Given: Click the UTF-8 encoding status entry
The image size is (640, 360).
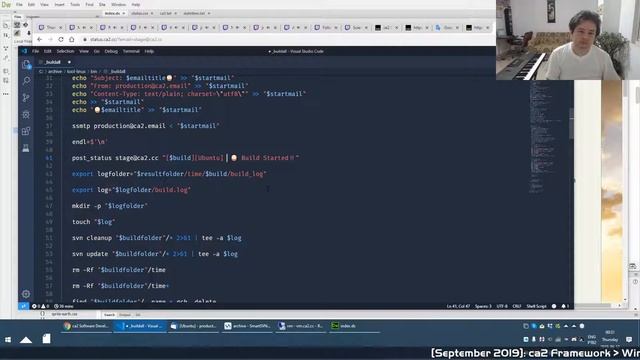Looking at the screenshot, I should [x=502, y=306].
